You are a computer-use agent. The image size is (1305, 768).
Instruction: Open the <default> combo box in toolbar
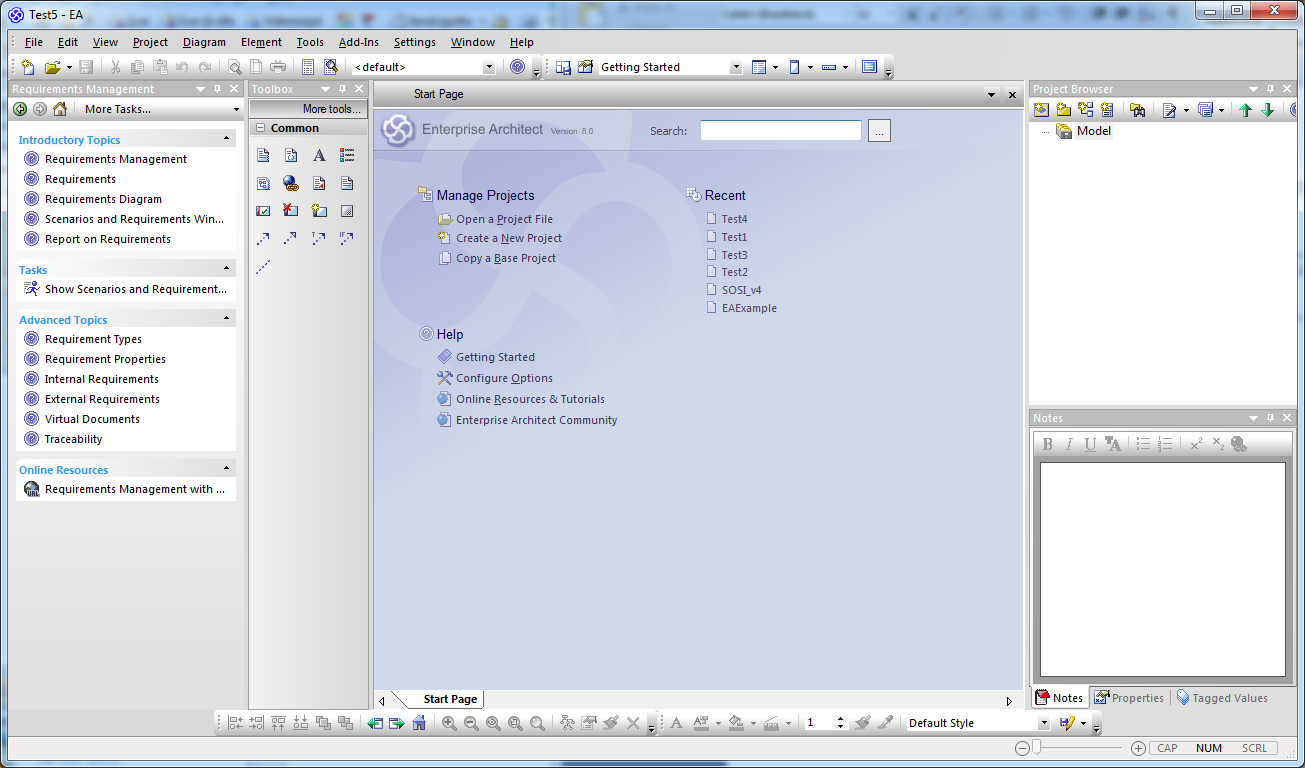click(x=489, y=67)
